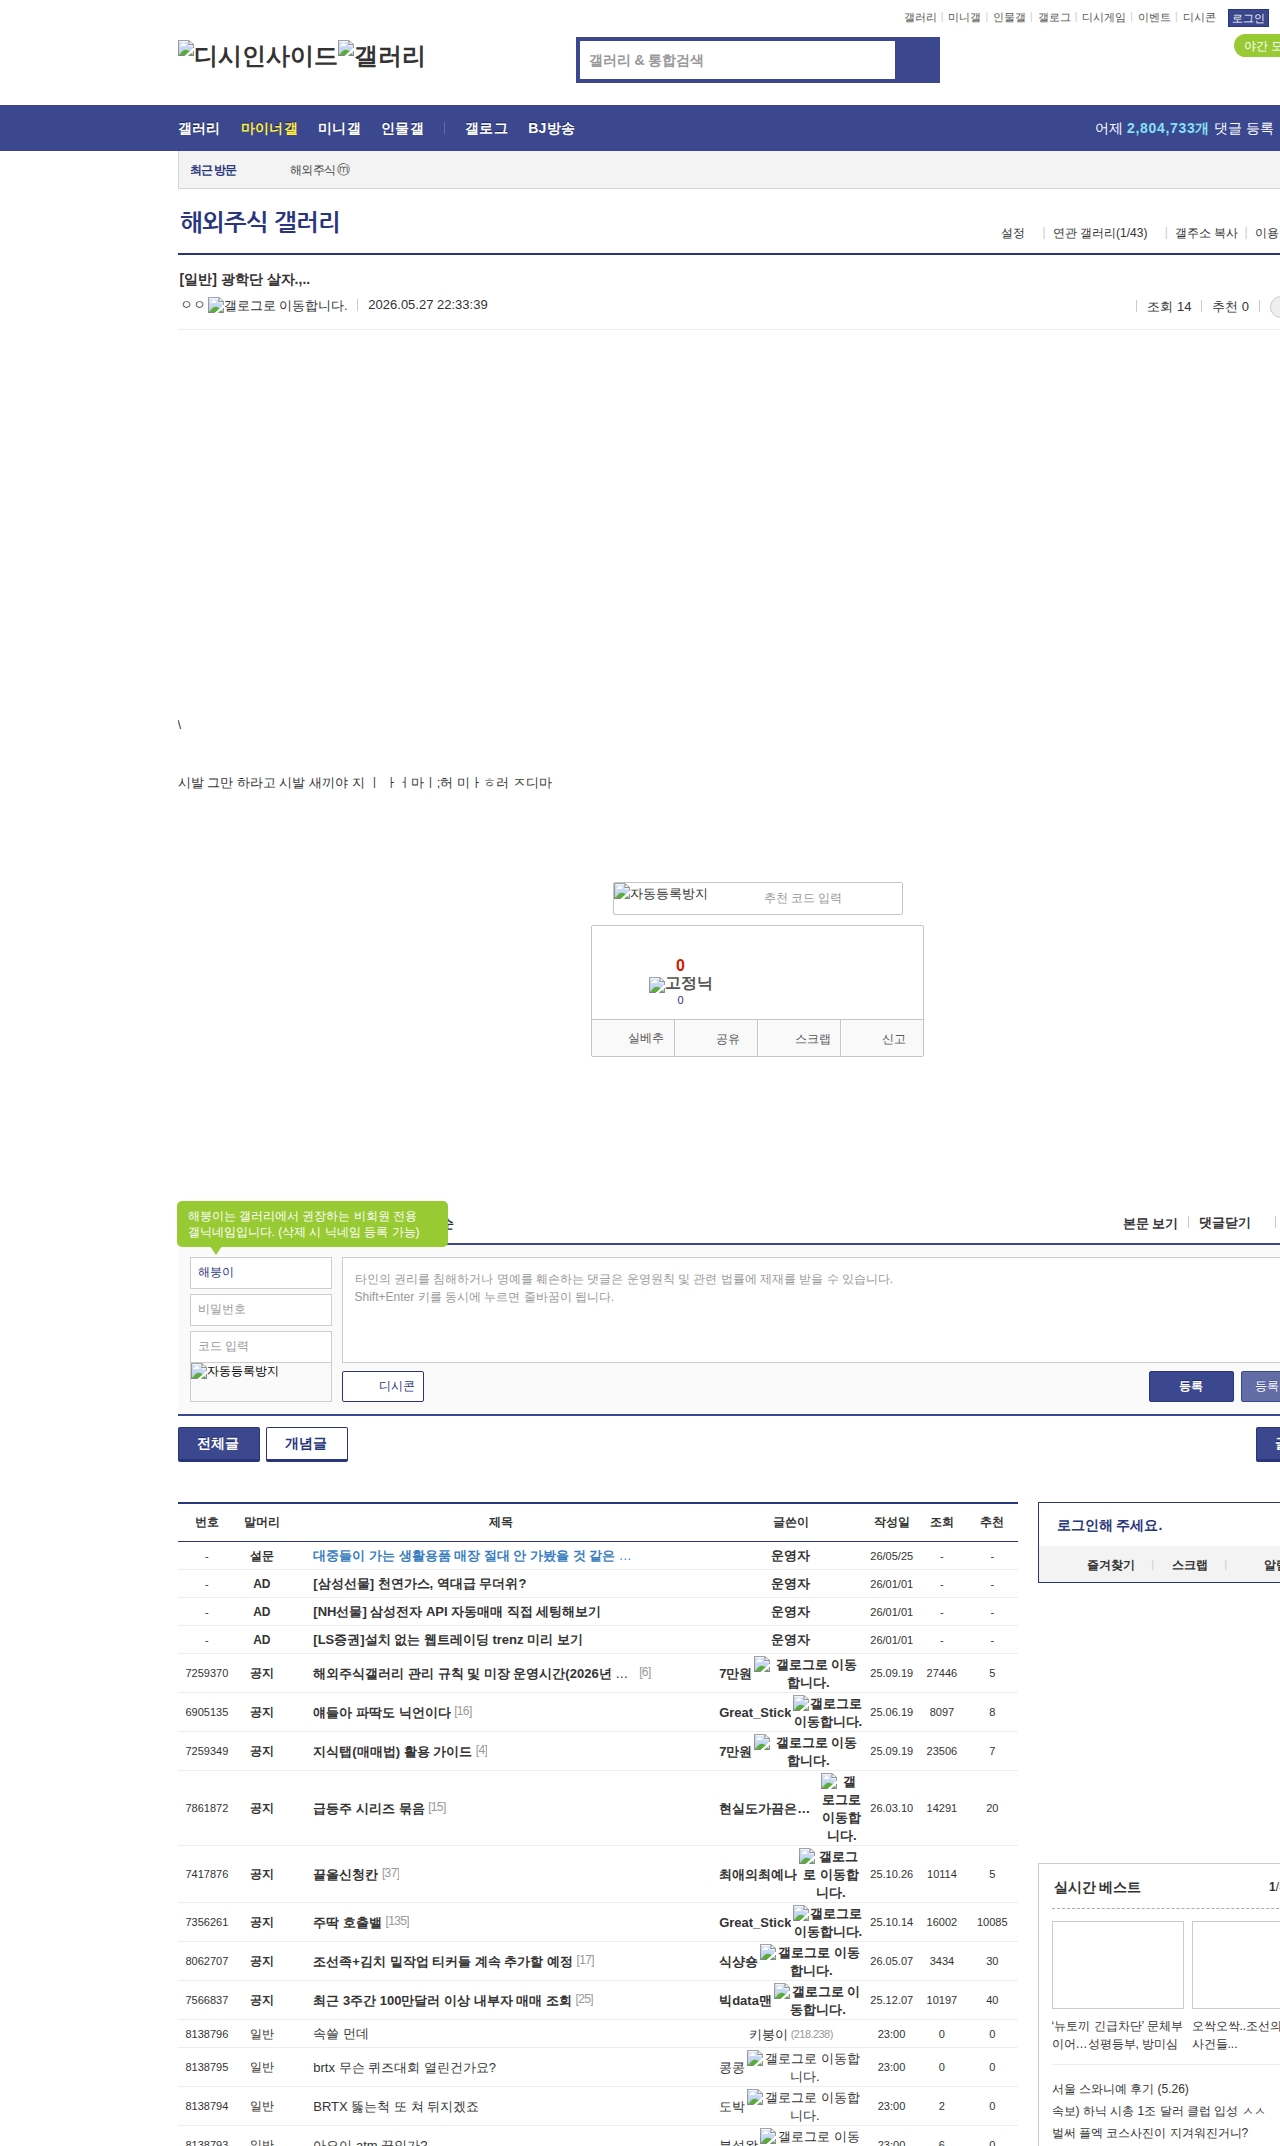
Task: Open gallog icon for 콩콩 author
Action: (804, 2067)
